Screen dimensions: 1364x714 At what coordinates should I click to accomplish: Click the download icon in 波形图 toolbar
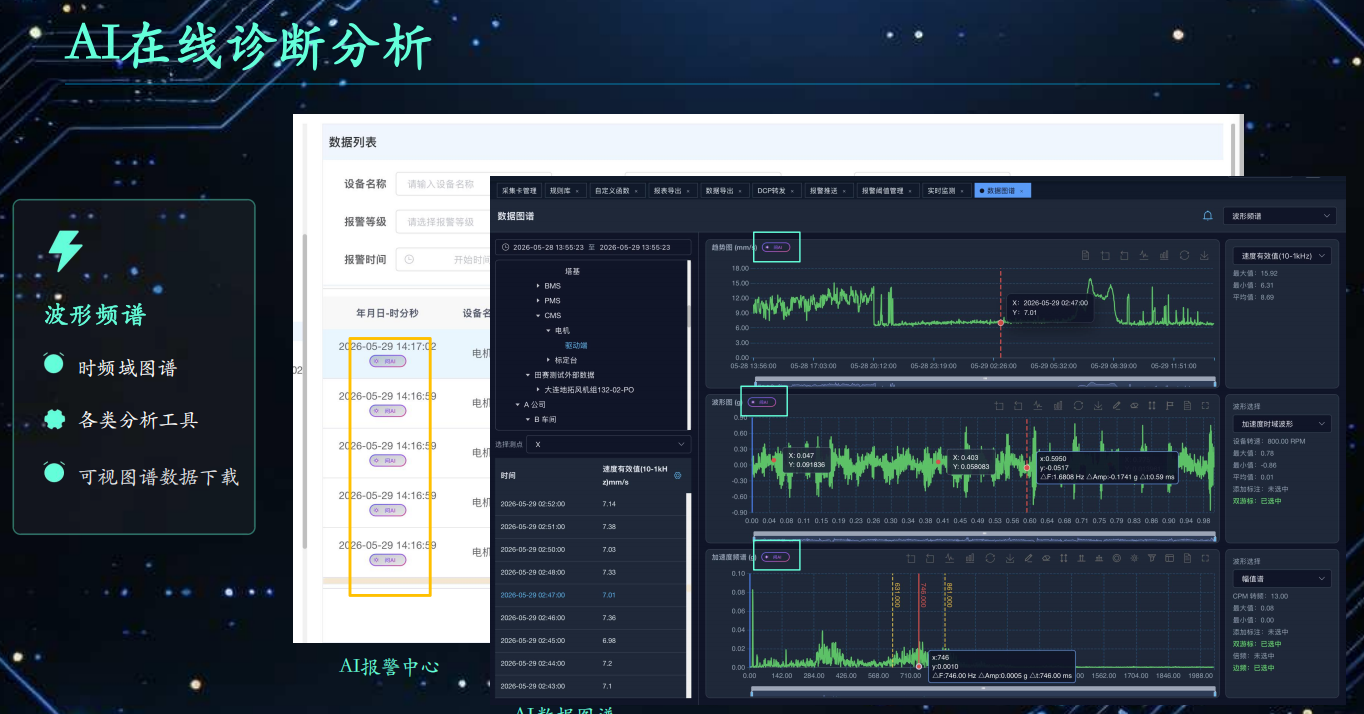click(1098, 405)
